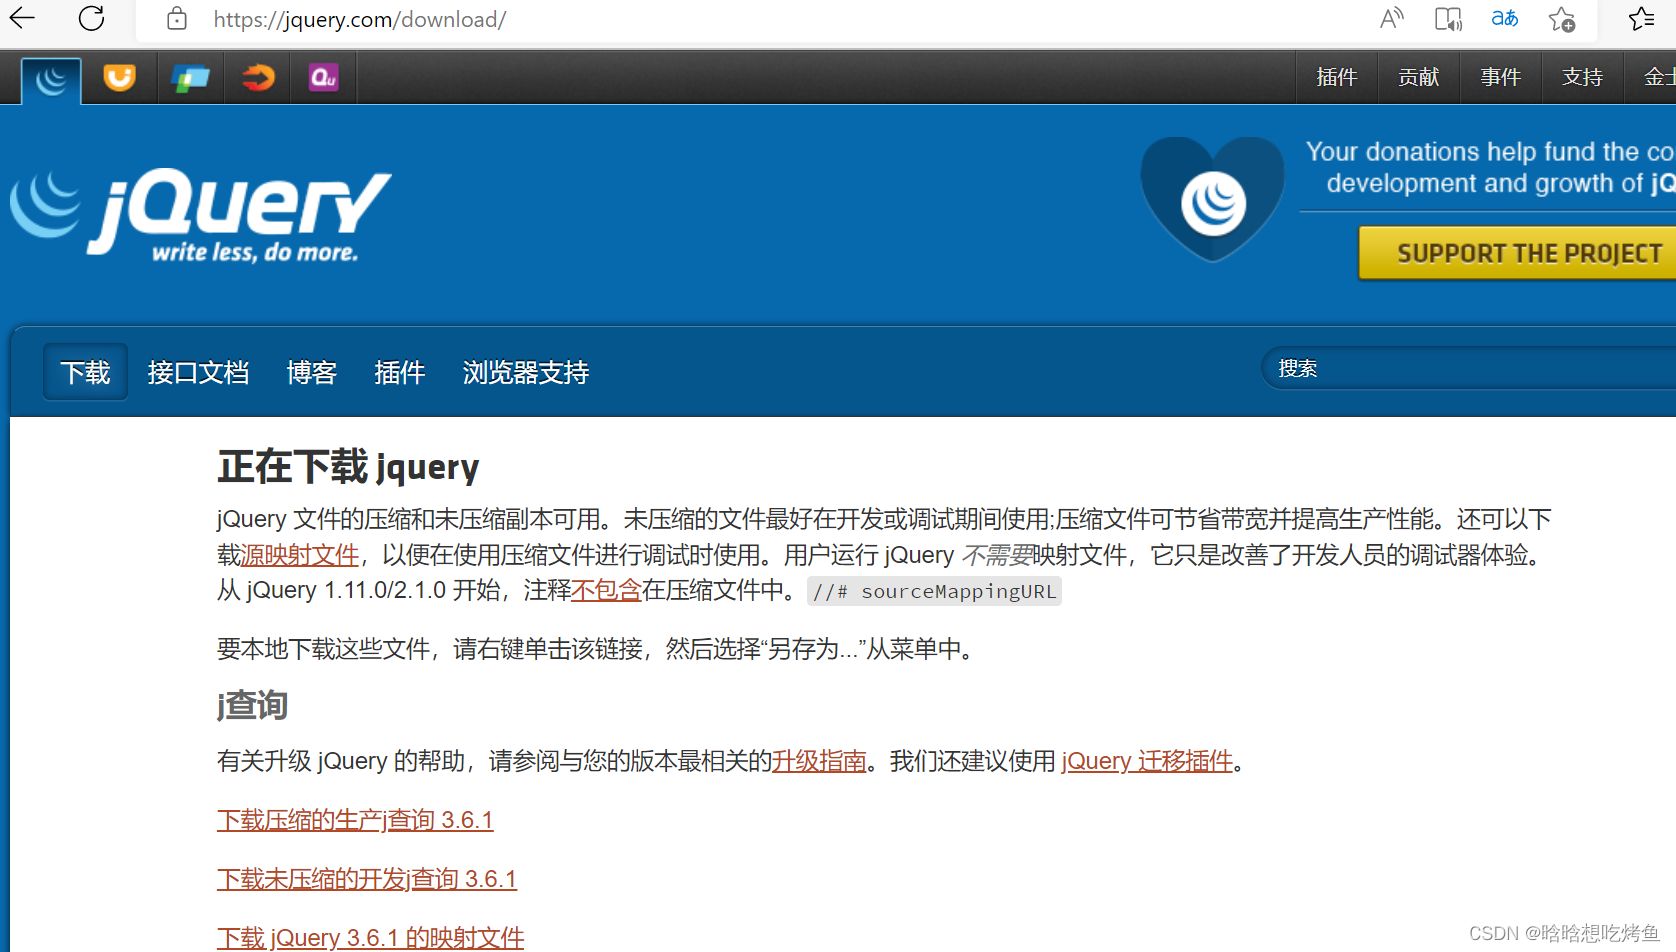The image size is (1676, 952).
Task: Click the page reload icon
Action: [90, 19]
